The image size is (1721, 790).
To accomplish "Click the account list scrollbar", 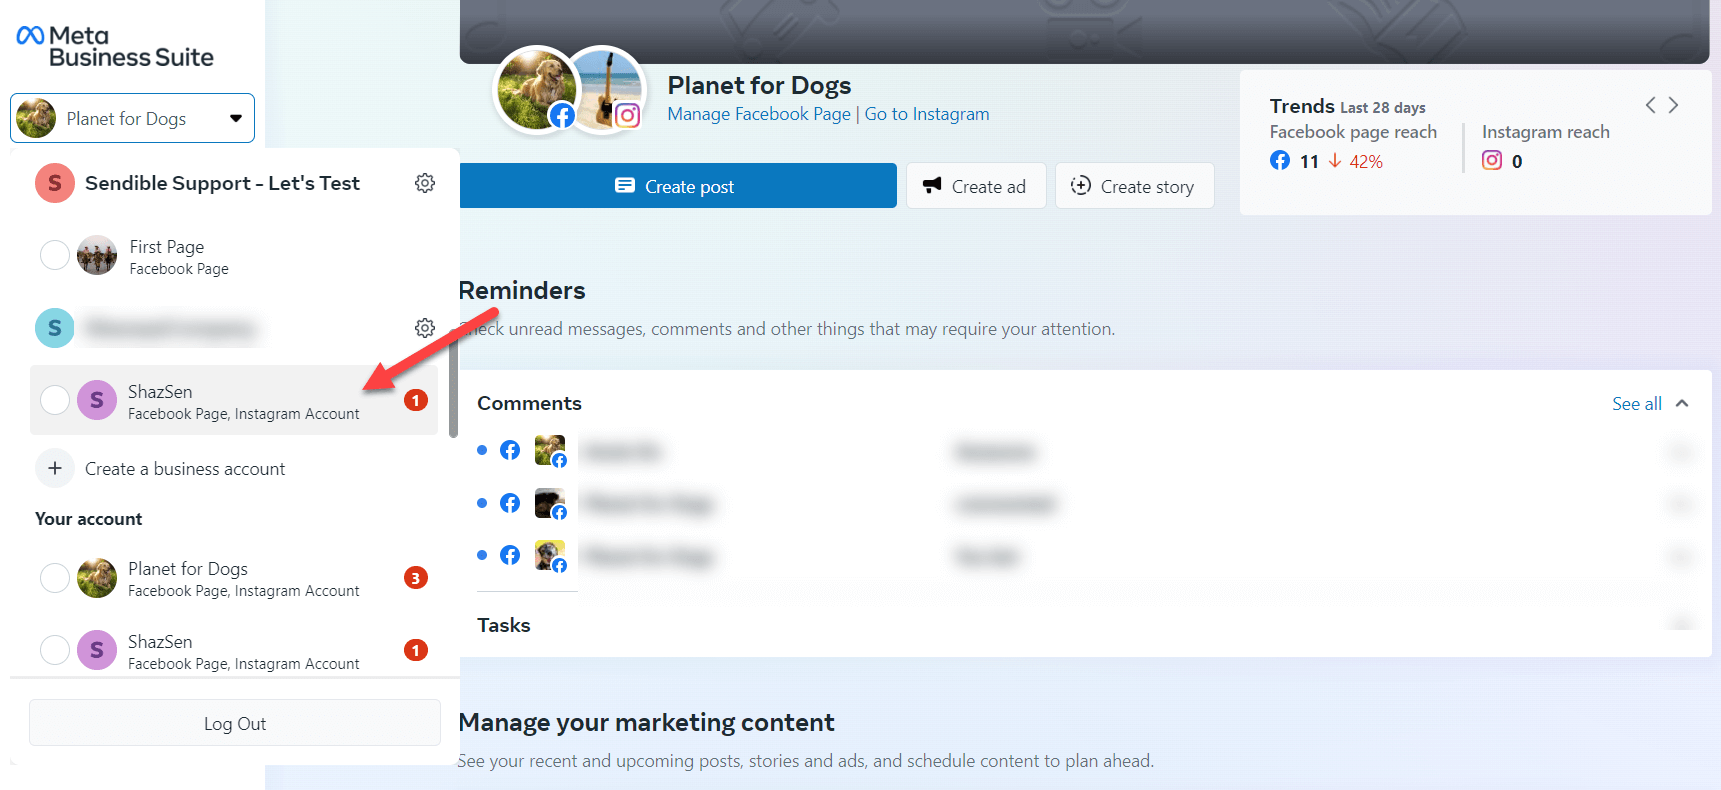I will (453, 390).
